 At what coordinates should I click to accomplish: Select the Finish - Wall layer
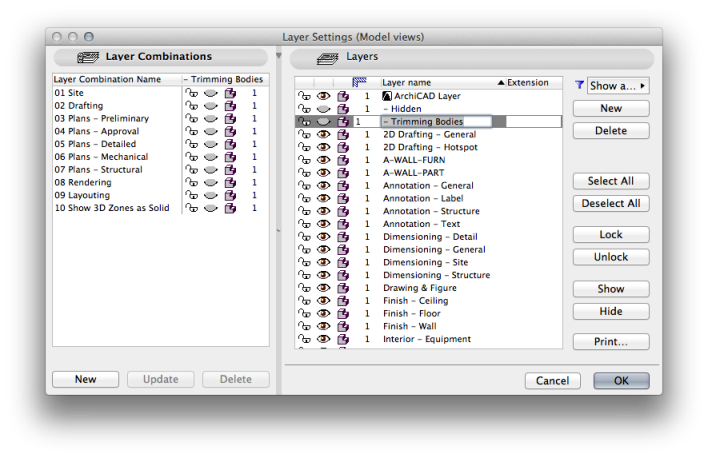410,327
